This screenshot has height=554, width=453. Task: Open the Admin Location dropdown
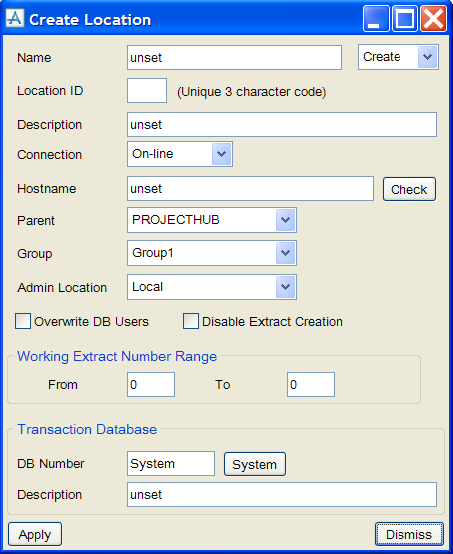point(212,287)
